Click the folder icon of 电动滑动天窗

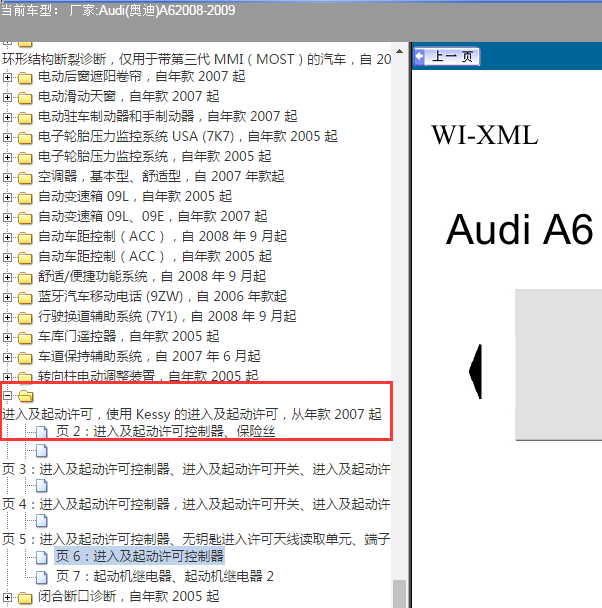[x=25, y=98]
